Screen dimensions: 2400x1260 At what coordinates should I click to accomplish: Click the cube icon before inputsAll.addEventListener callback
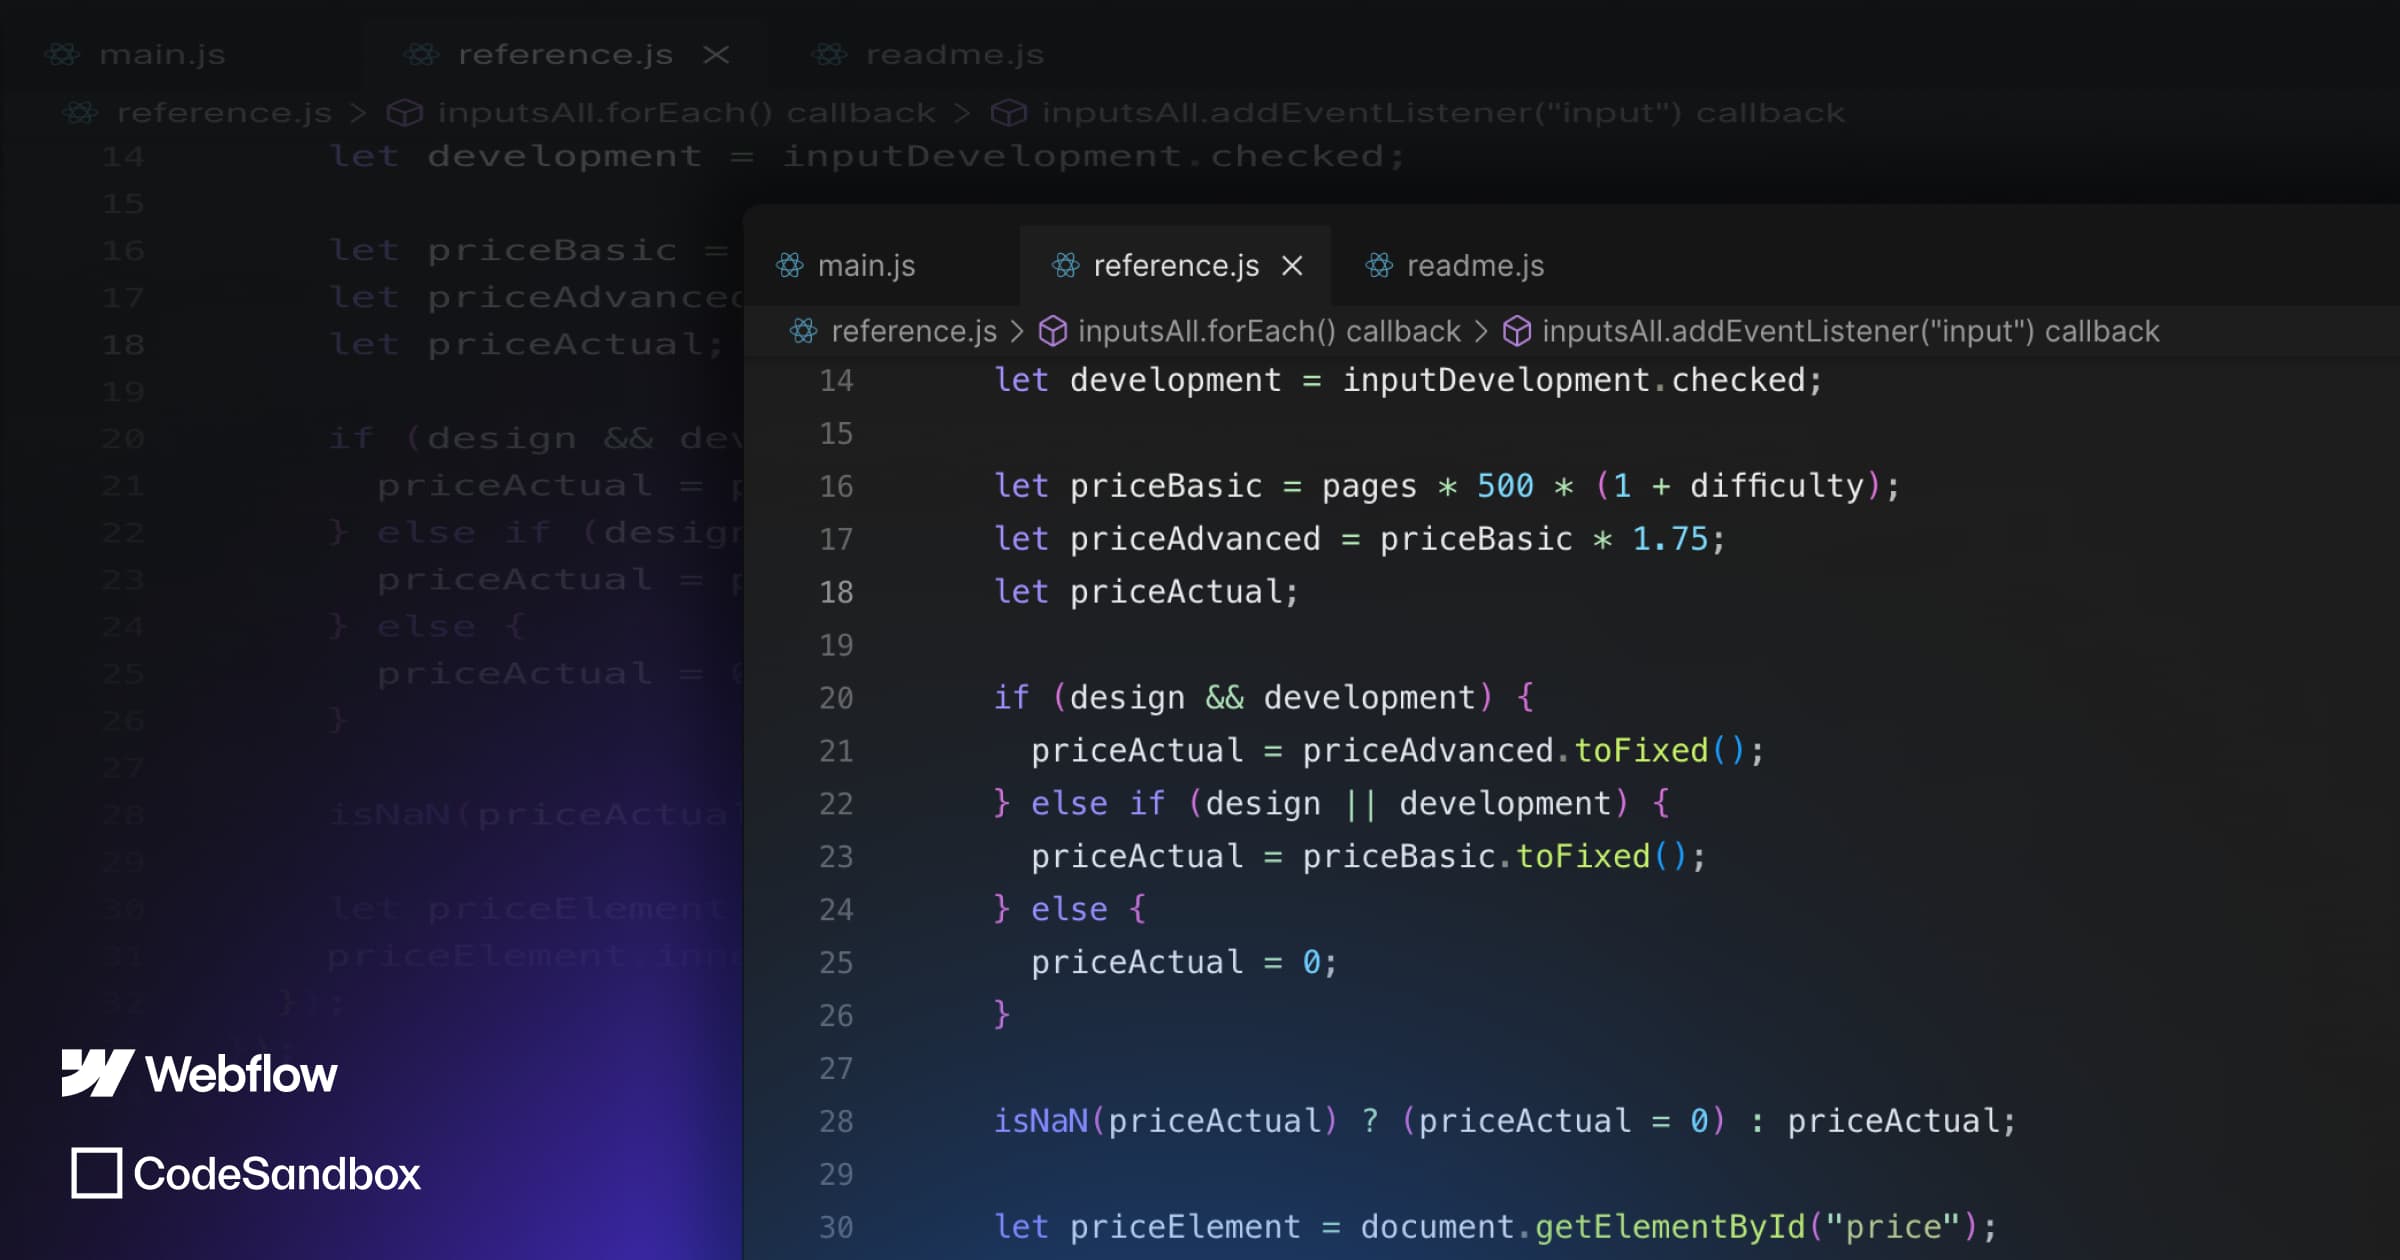[x=1516, y=331]
